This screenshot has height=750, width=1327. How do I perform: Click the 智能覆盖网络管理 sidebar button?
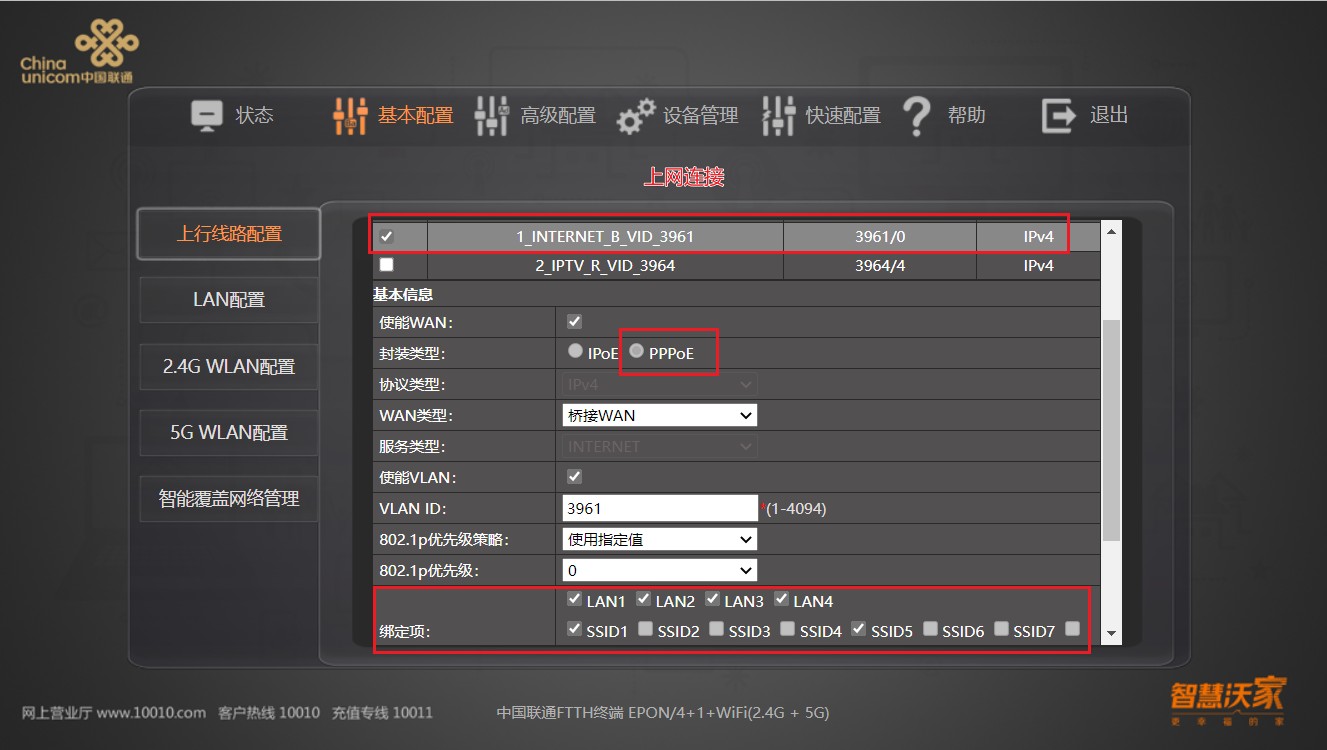click(x=228, y=498)
